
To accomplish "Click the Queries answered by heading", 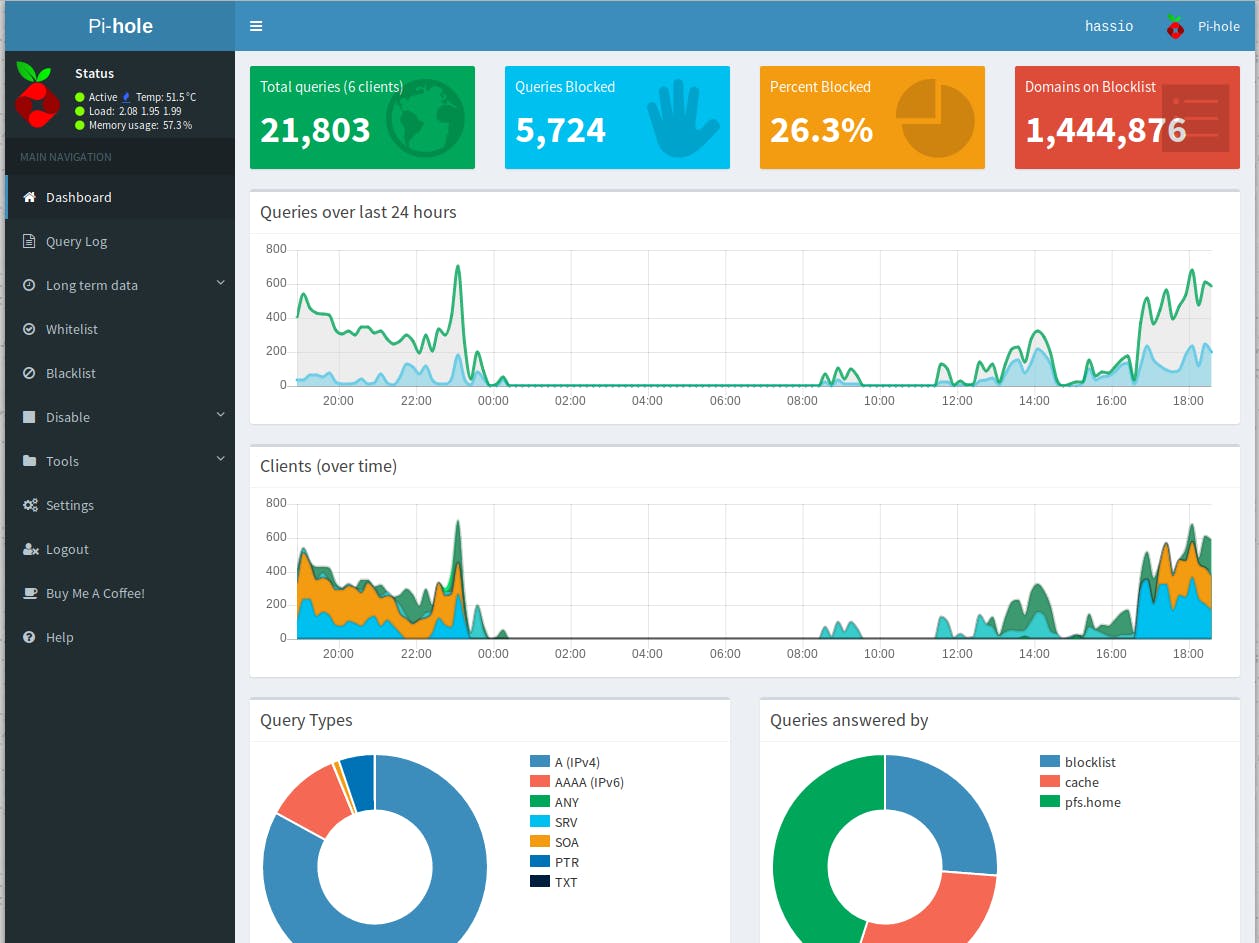I will (x=849, y=720).
